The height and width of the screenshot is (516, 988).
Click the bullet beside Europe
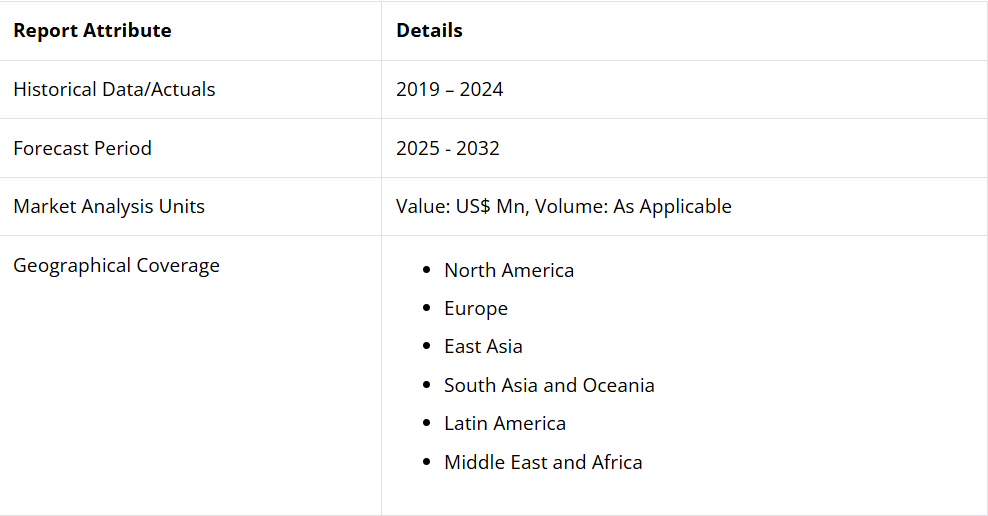[x=427, y=308]
